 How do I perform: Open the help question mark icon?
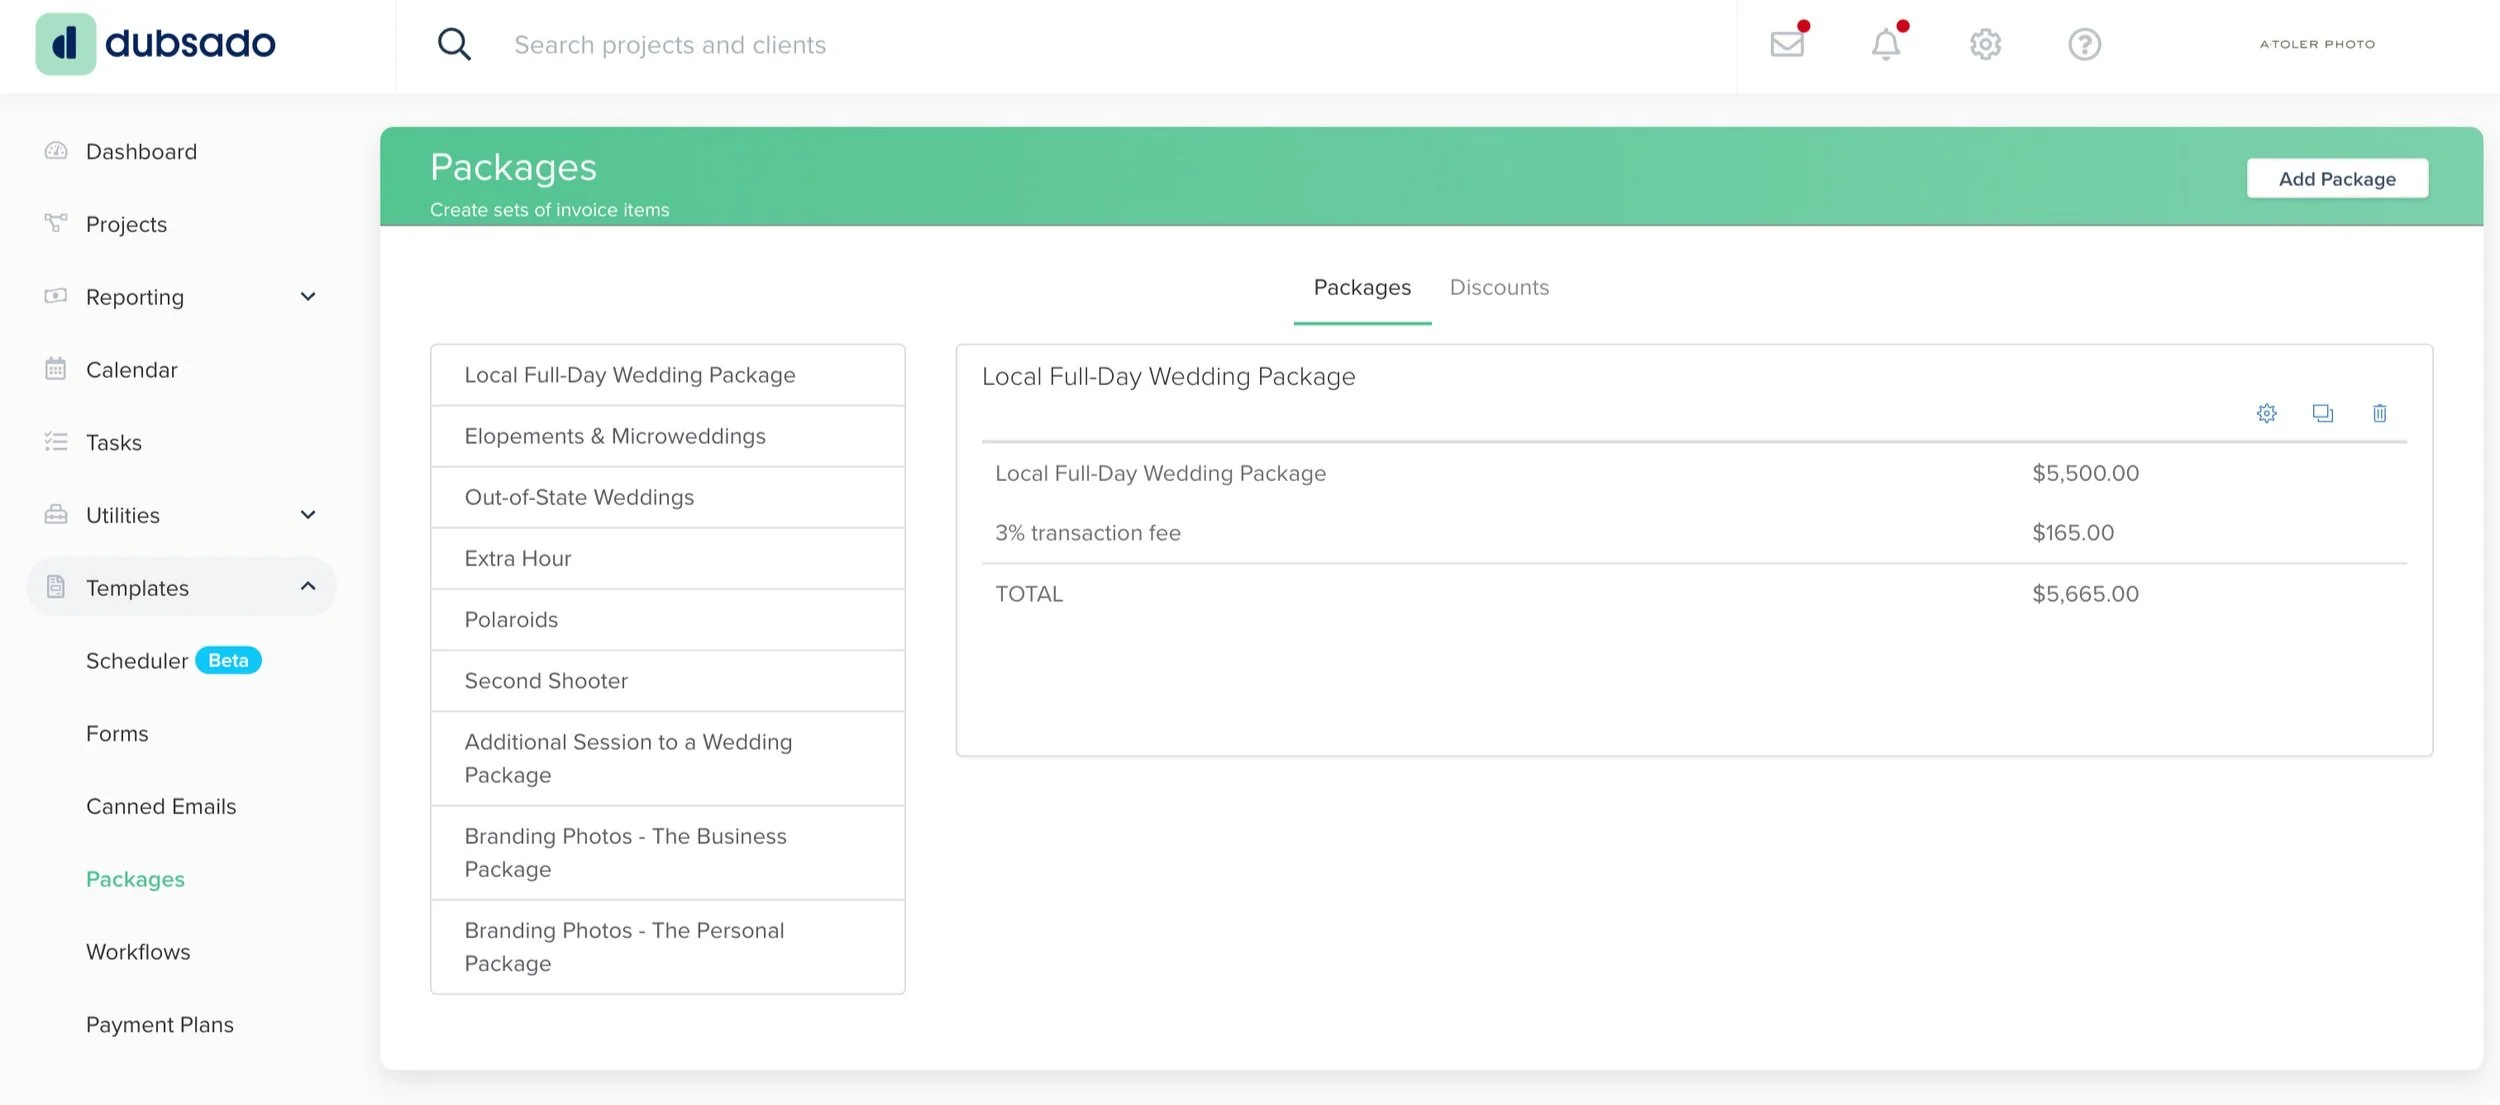[2084, 44]
